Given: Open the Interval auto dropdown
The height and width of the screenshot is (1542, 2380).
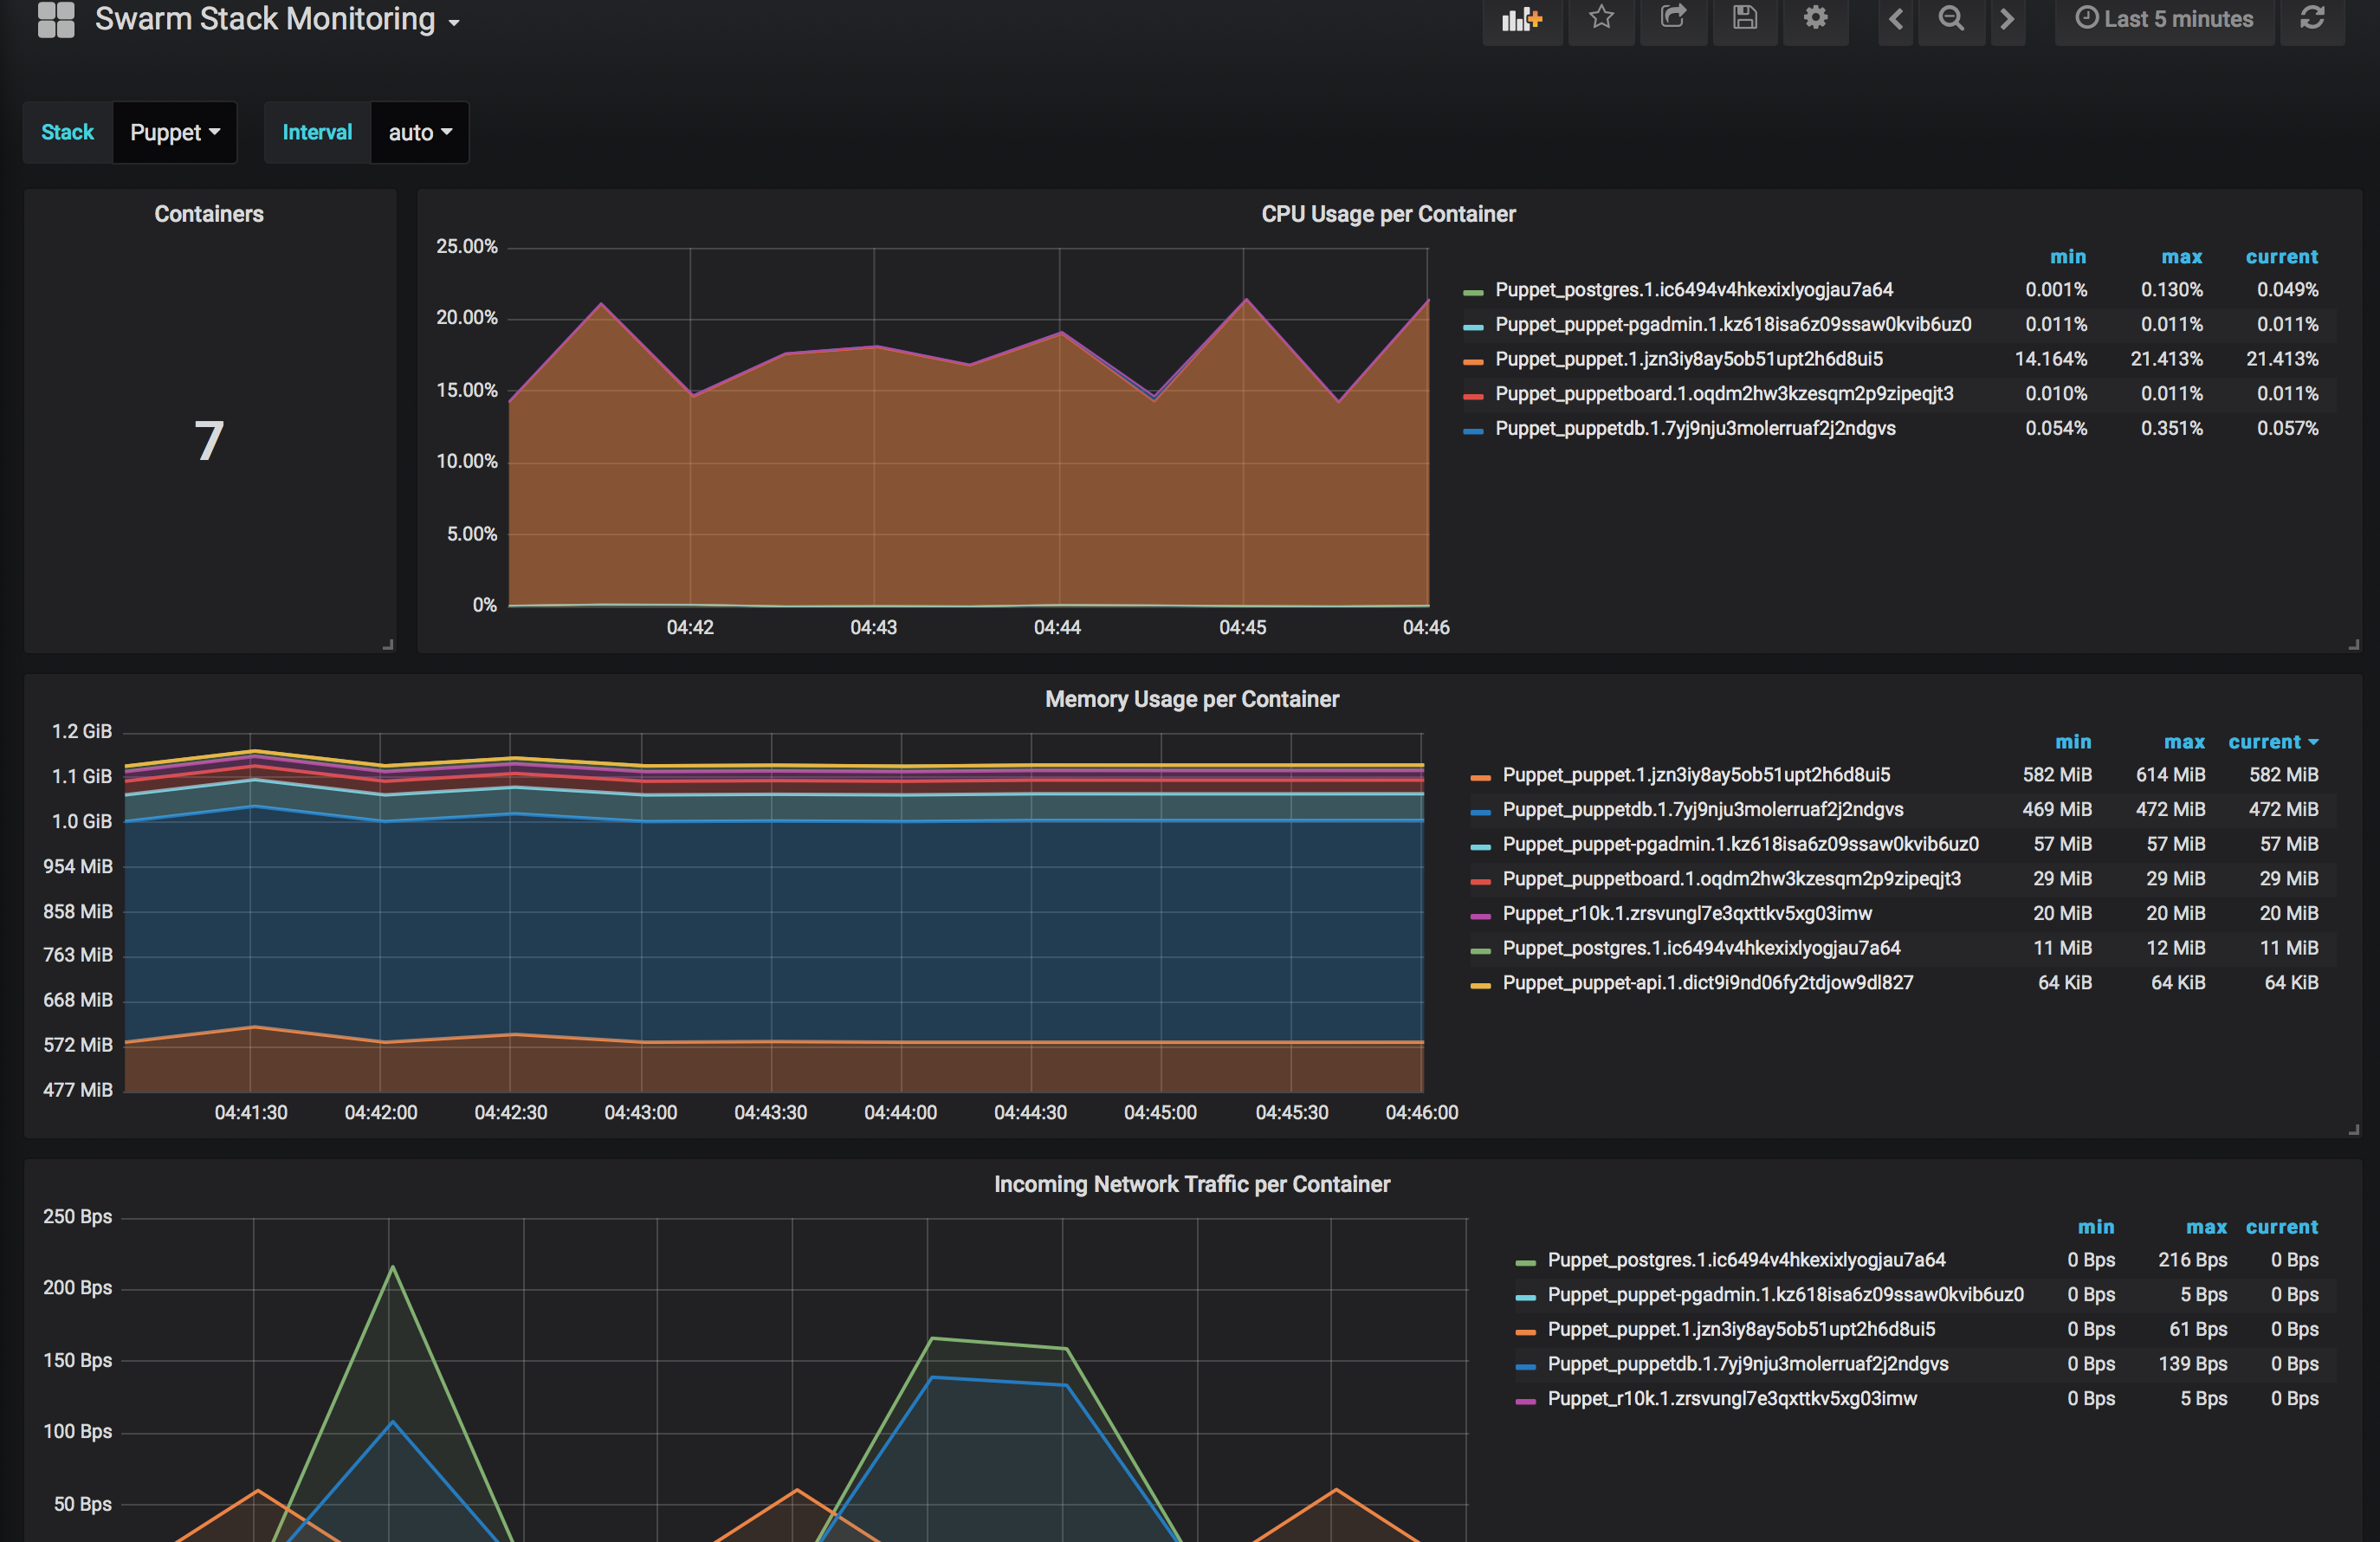Looking at the screenshot, I should (419, 133).
